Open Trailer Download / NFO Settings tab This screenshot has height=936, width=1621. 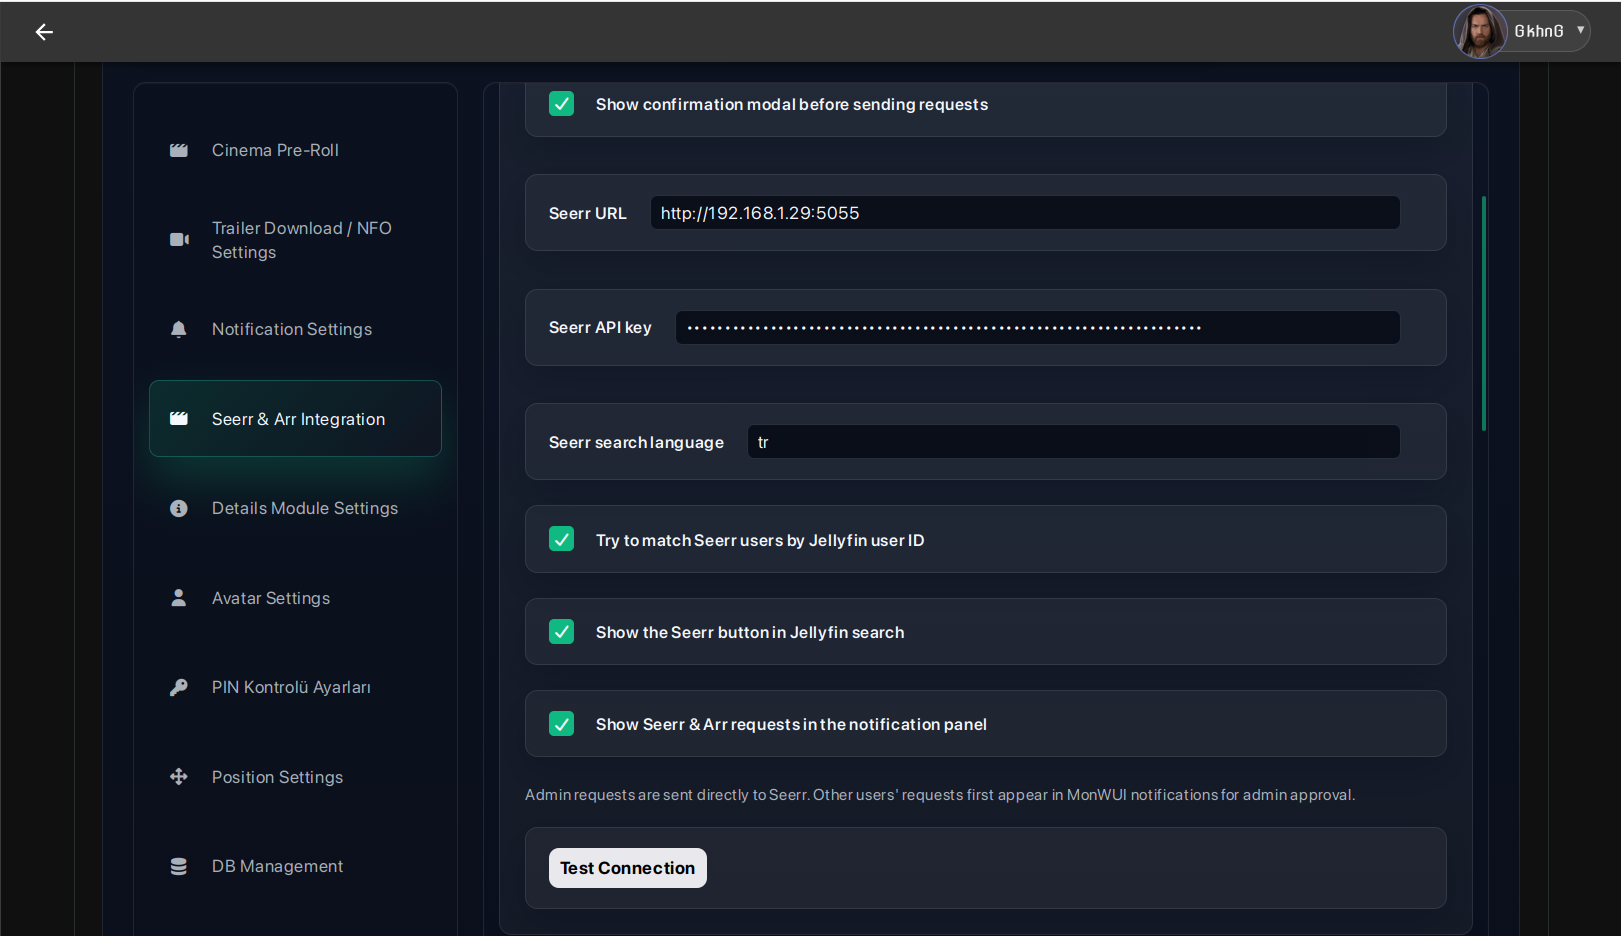pyautogui.click(x=295, y=240)
